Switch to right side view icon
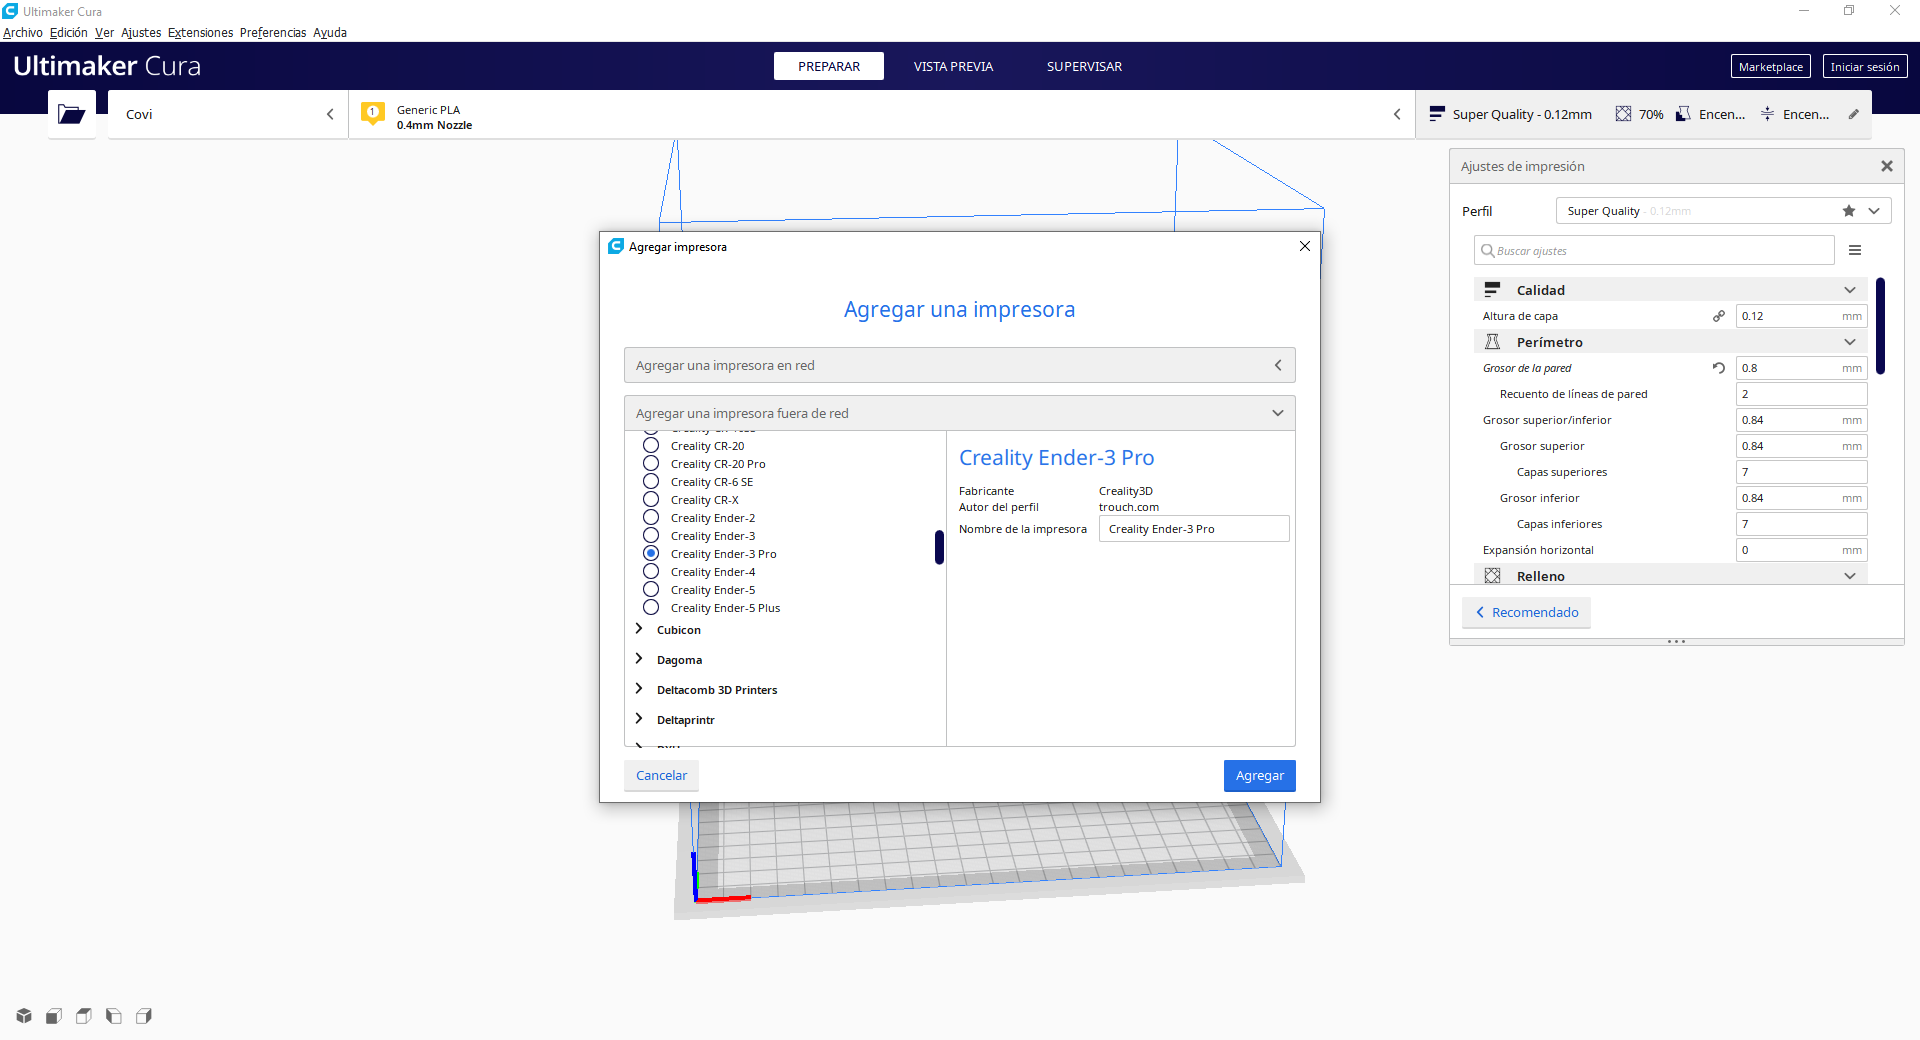The image size is (1920, 1040). [x=144, y=1016]
